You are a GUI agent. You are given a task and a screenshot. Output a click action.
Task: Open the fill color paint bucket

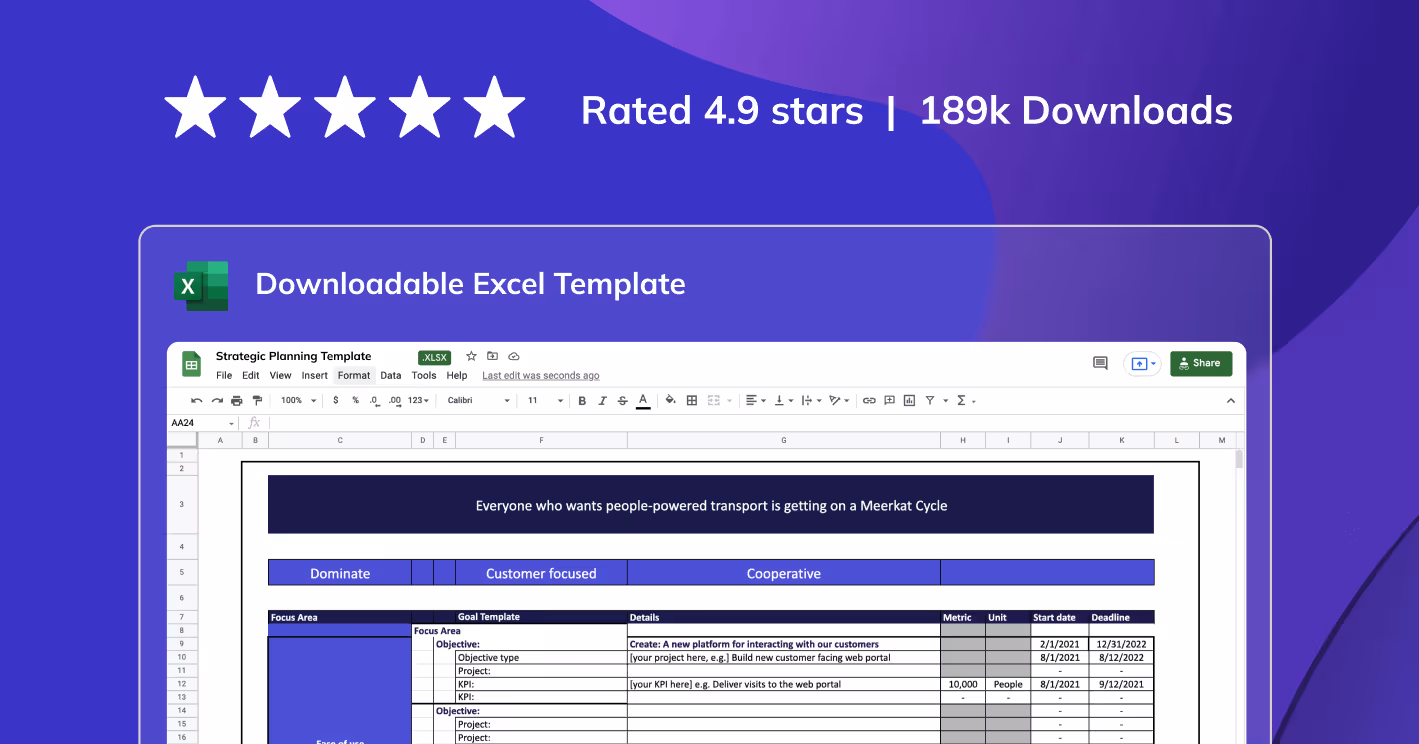click(x=671, y=400)
